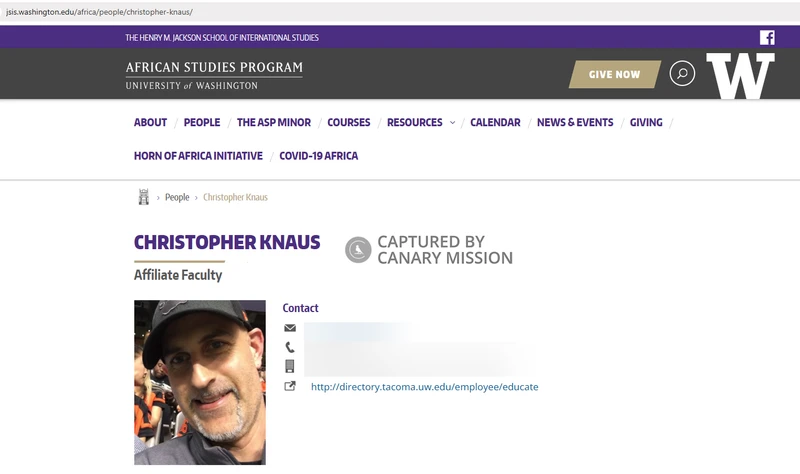Open the About menu item

point(151,122)
